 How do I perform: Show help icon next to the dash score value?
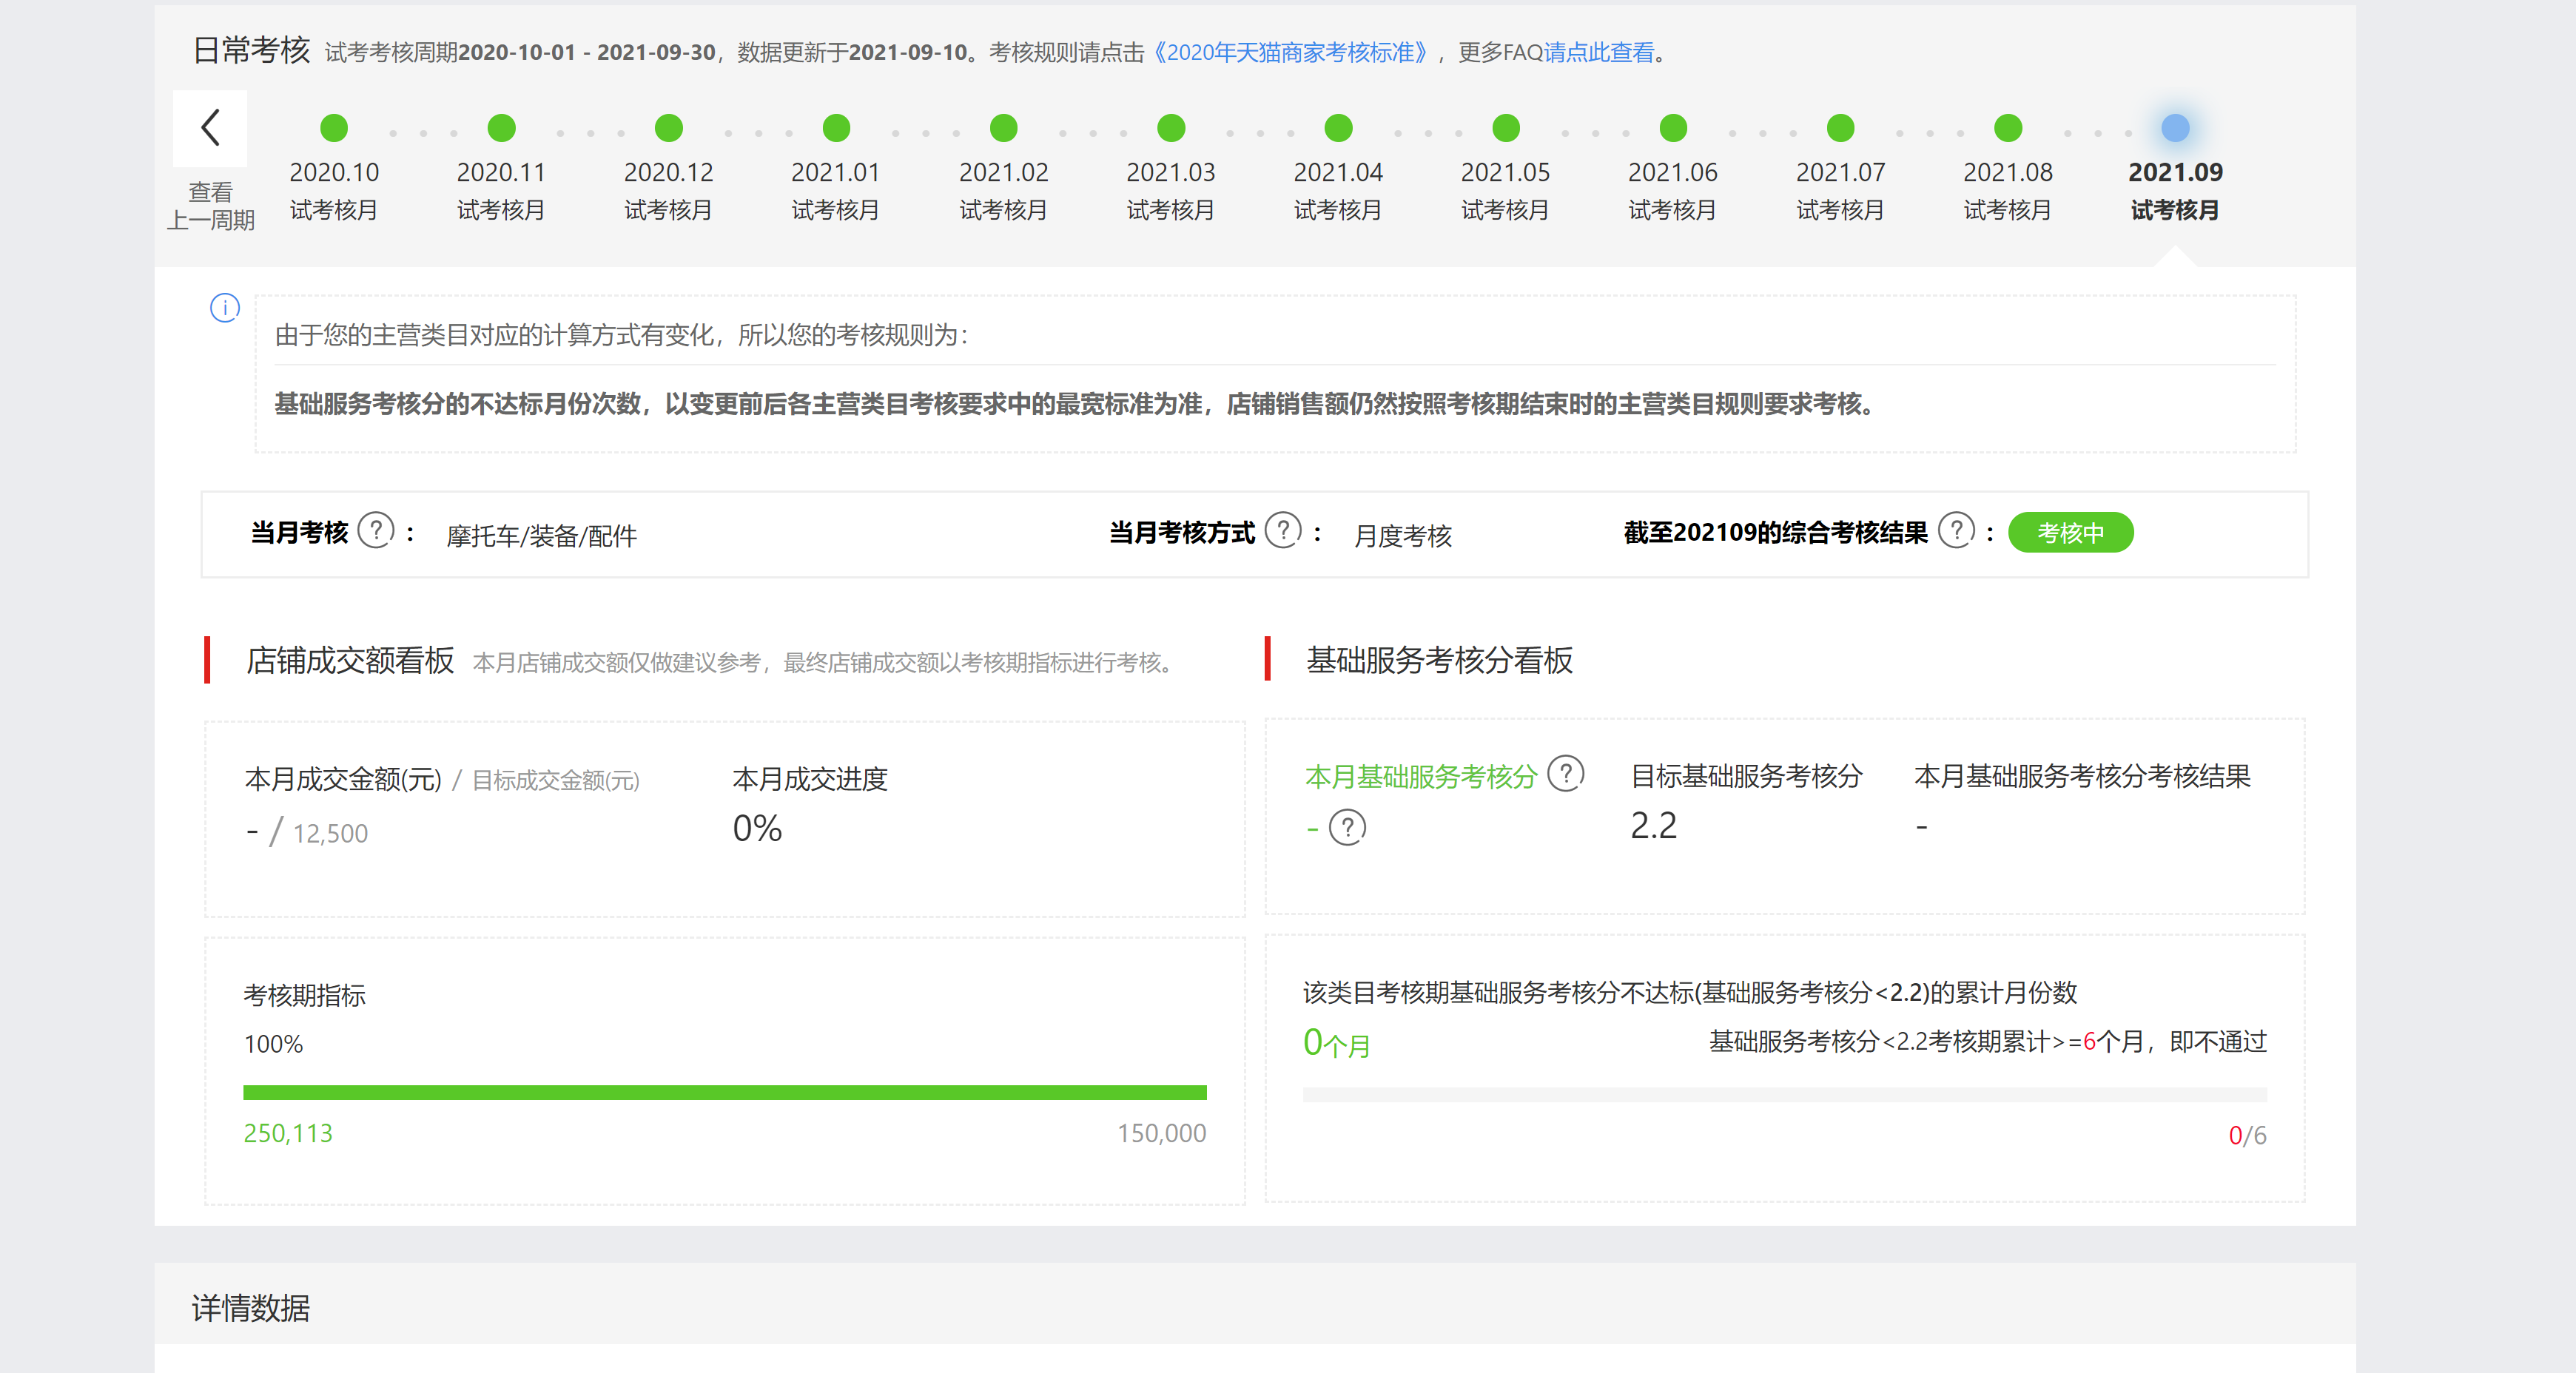tap(1347, 827)
